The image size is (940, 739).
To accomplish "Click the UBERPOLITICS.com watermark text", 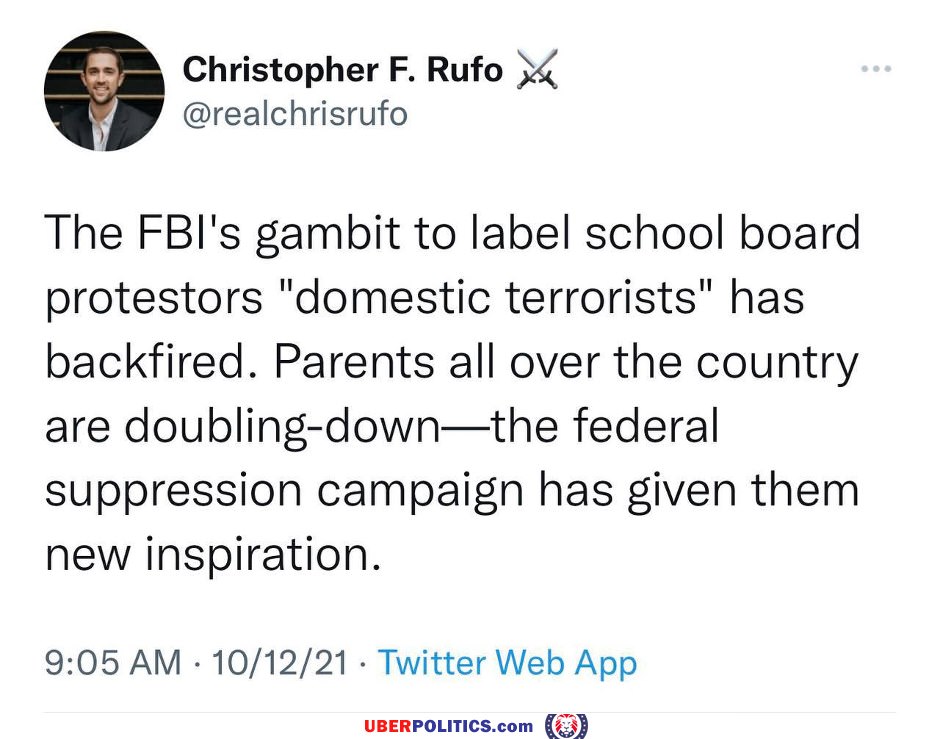I will click(448, 725).
